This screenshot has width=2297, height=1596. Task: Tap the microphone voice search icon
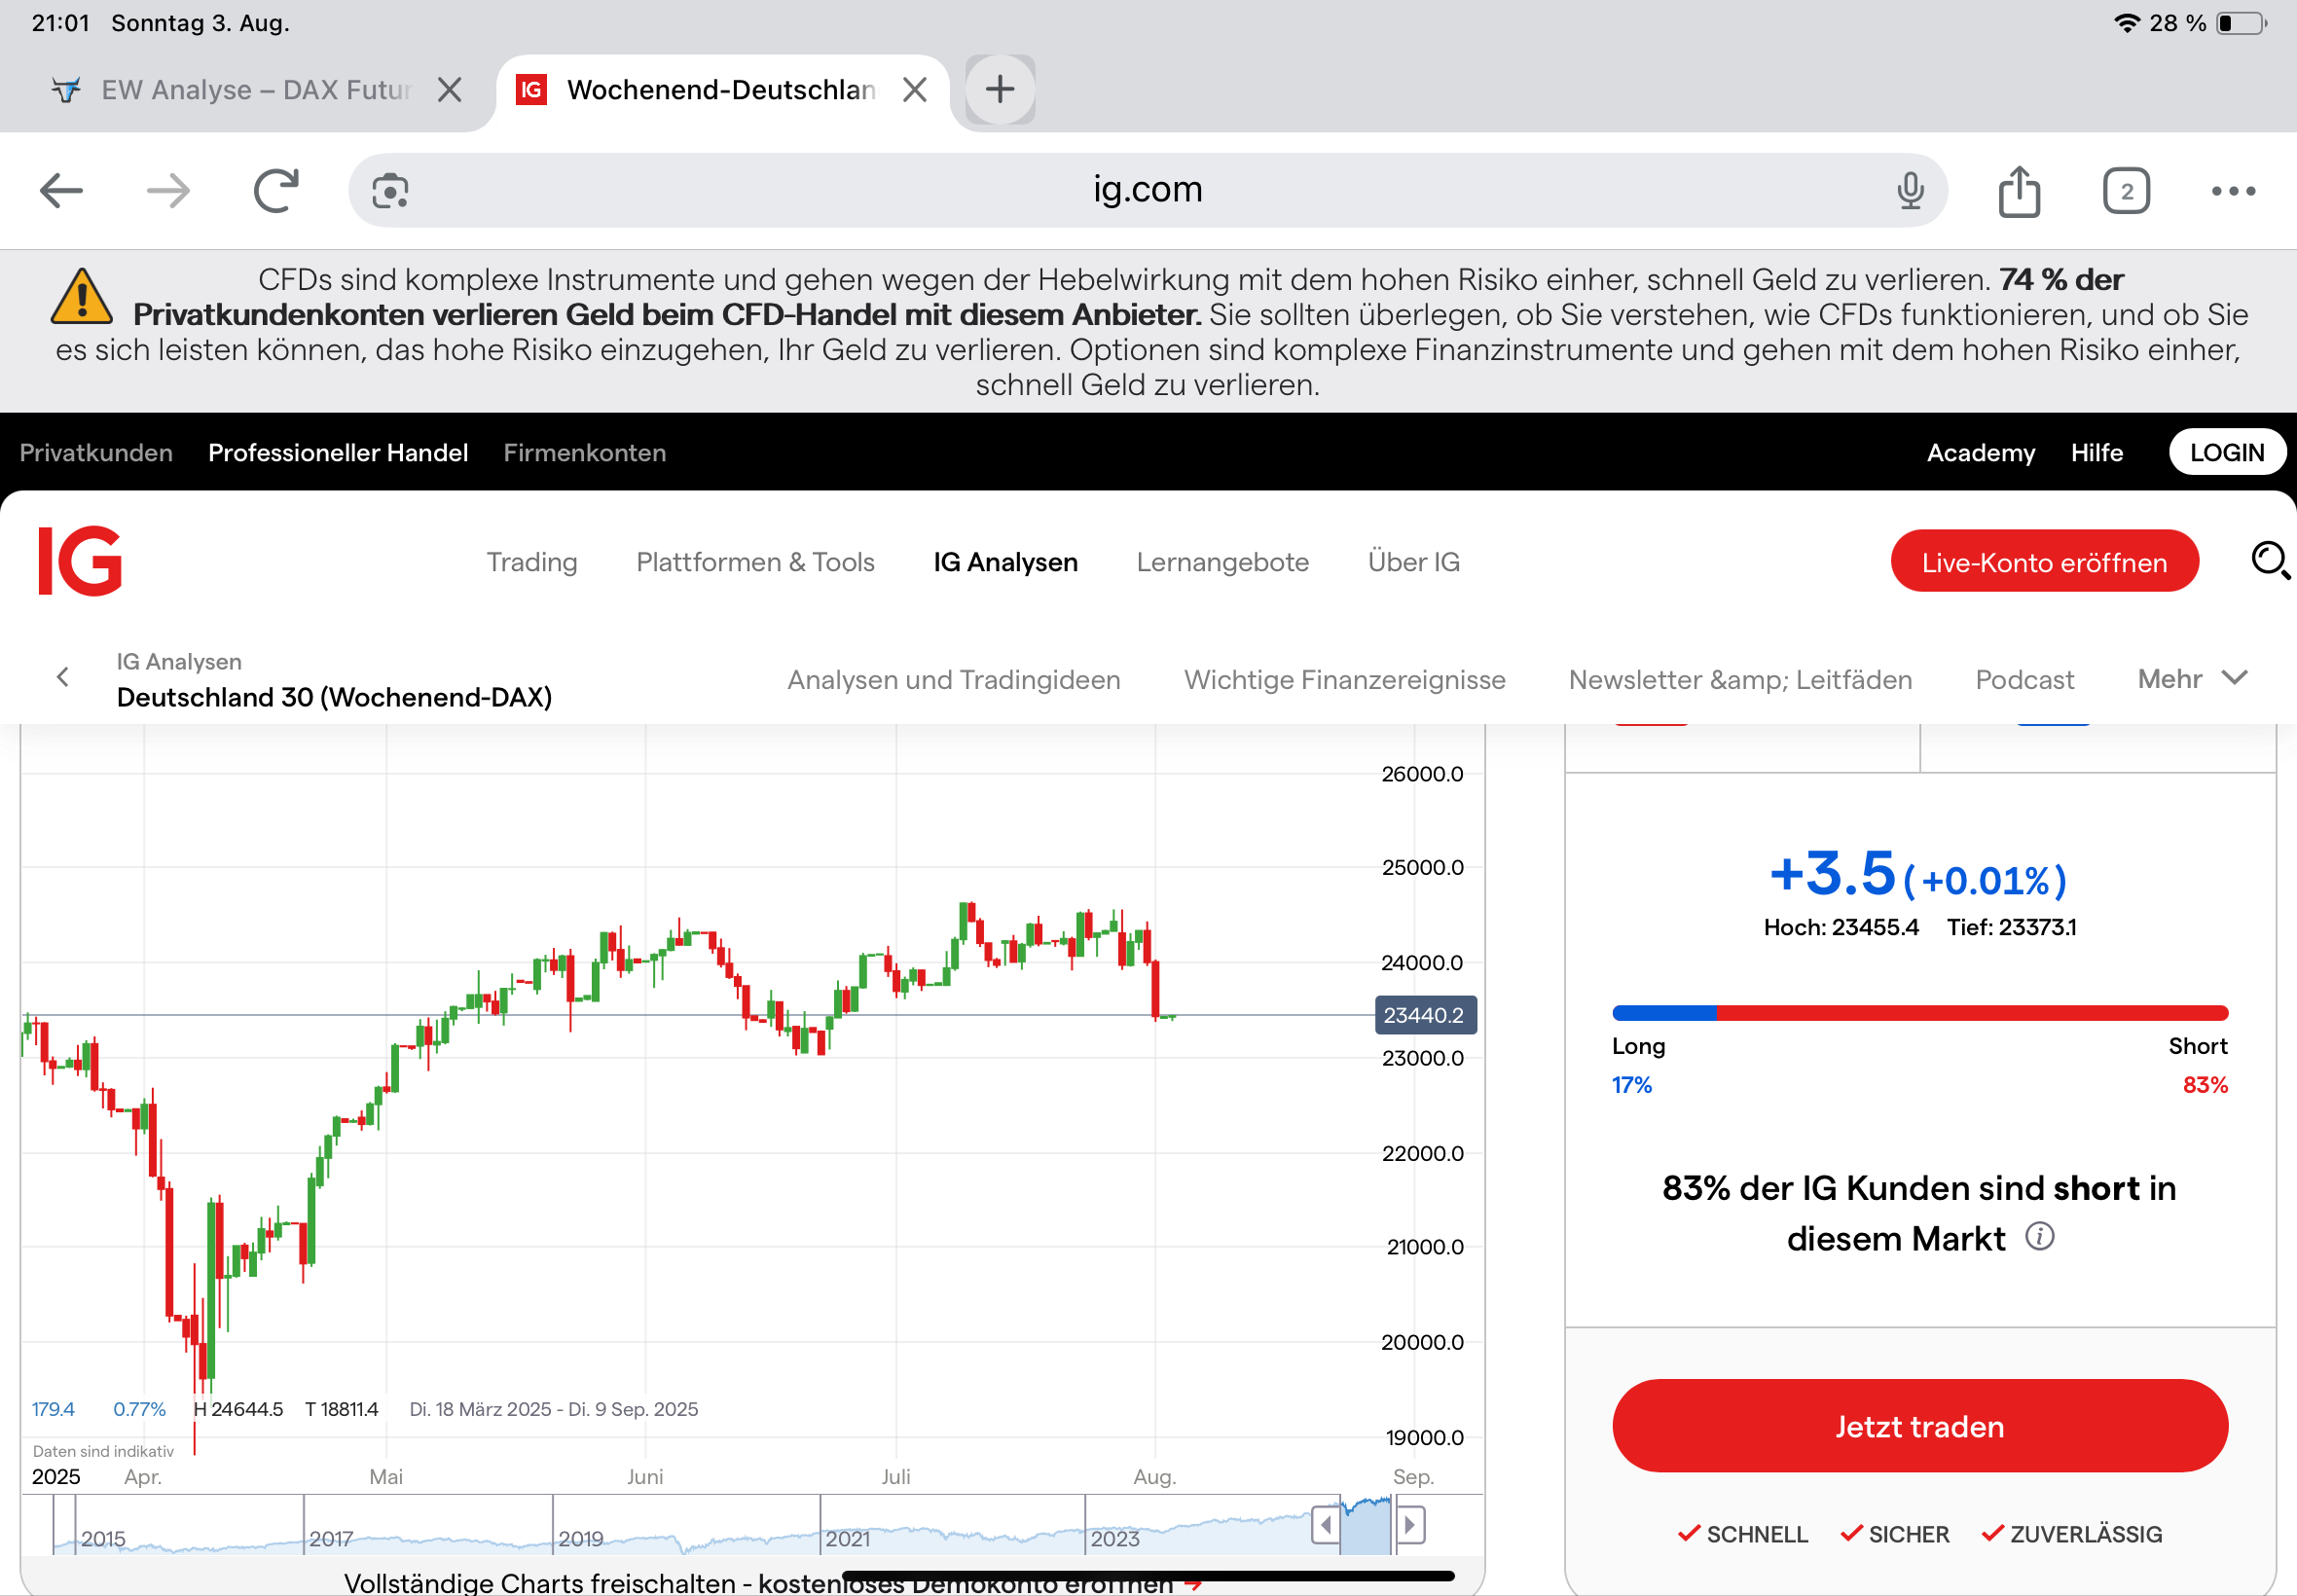coord(1909,190)
